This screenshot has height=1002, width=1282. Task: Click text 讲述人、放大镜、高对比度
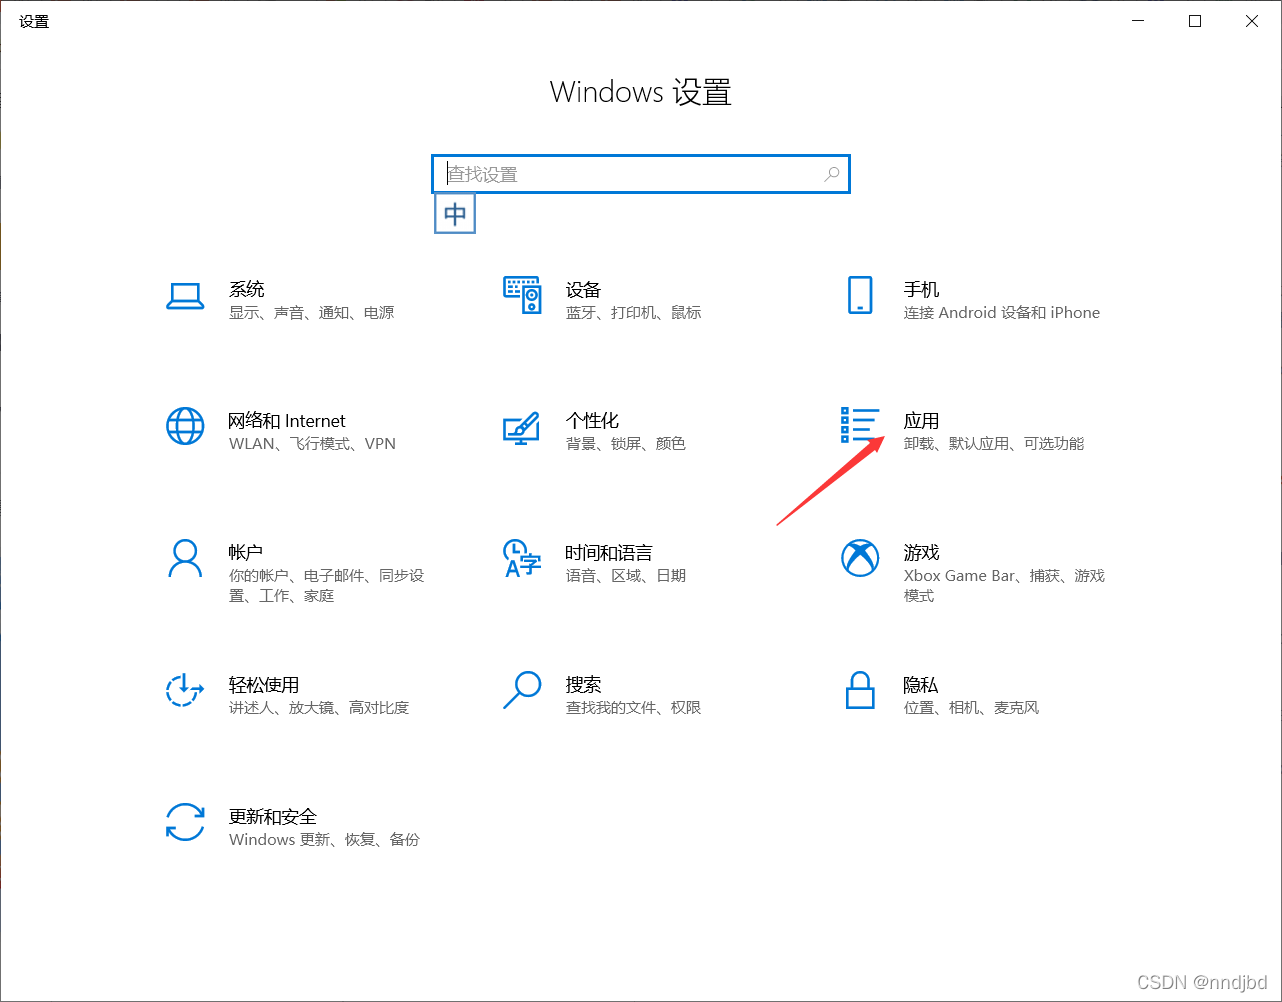319,708
